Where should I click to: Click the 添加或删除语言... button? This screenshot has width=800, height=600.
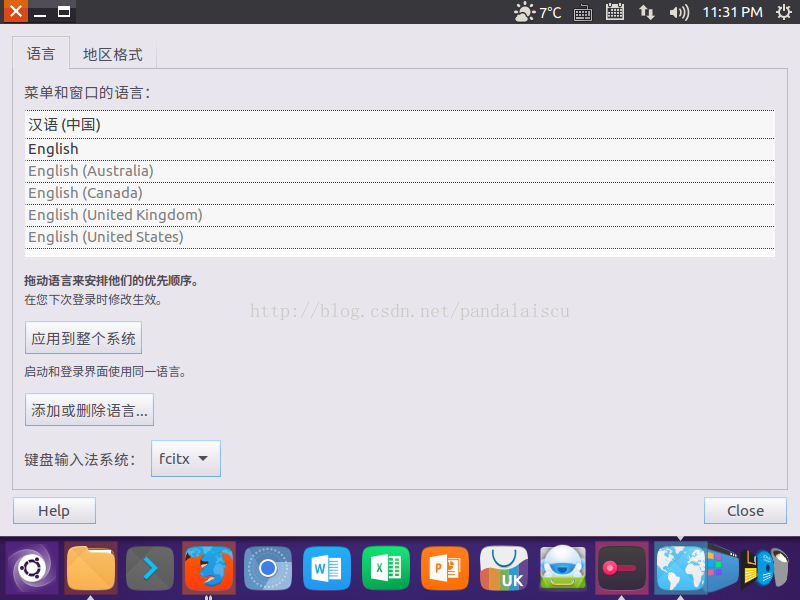pos(89,410)
